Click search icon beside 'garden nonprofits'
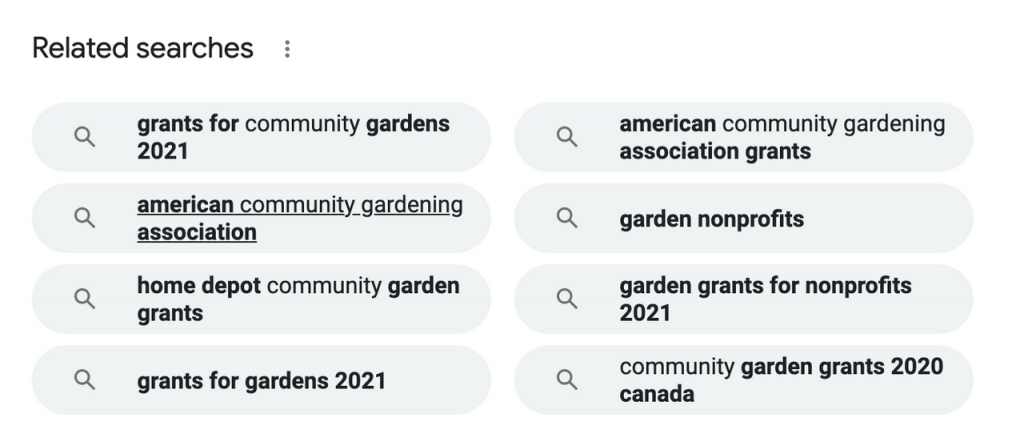1024x442 pixels. pos(567,218)
